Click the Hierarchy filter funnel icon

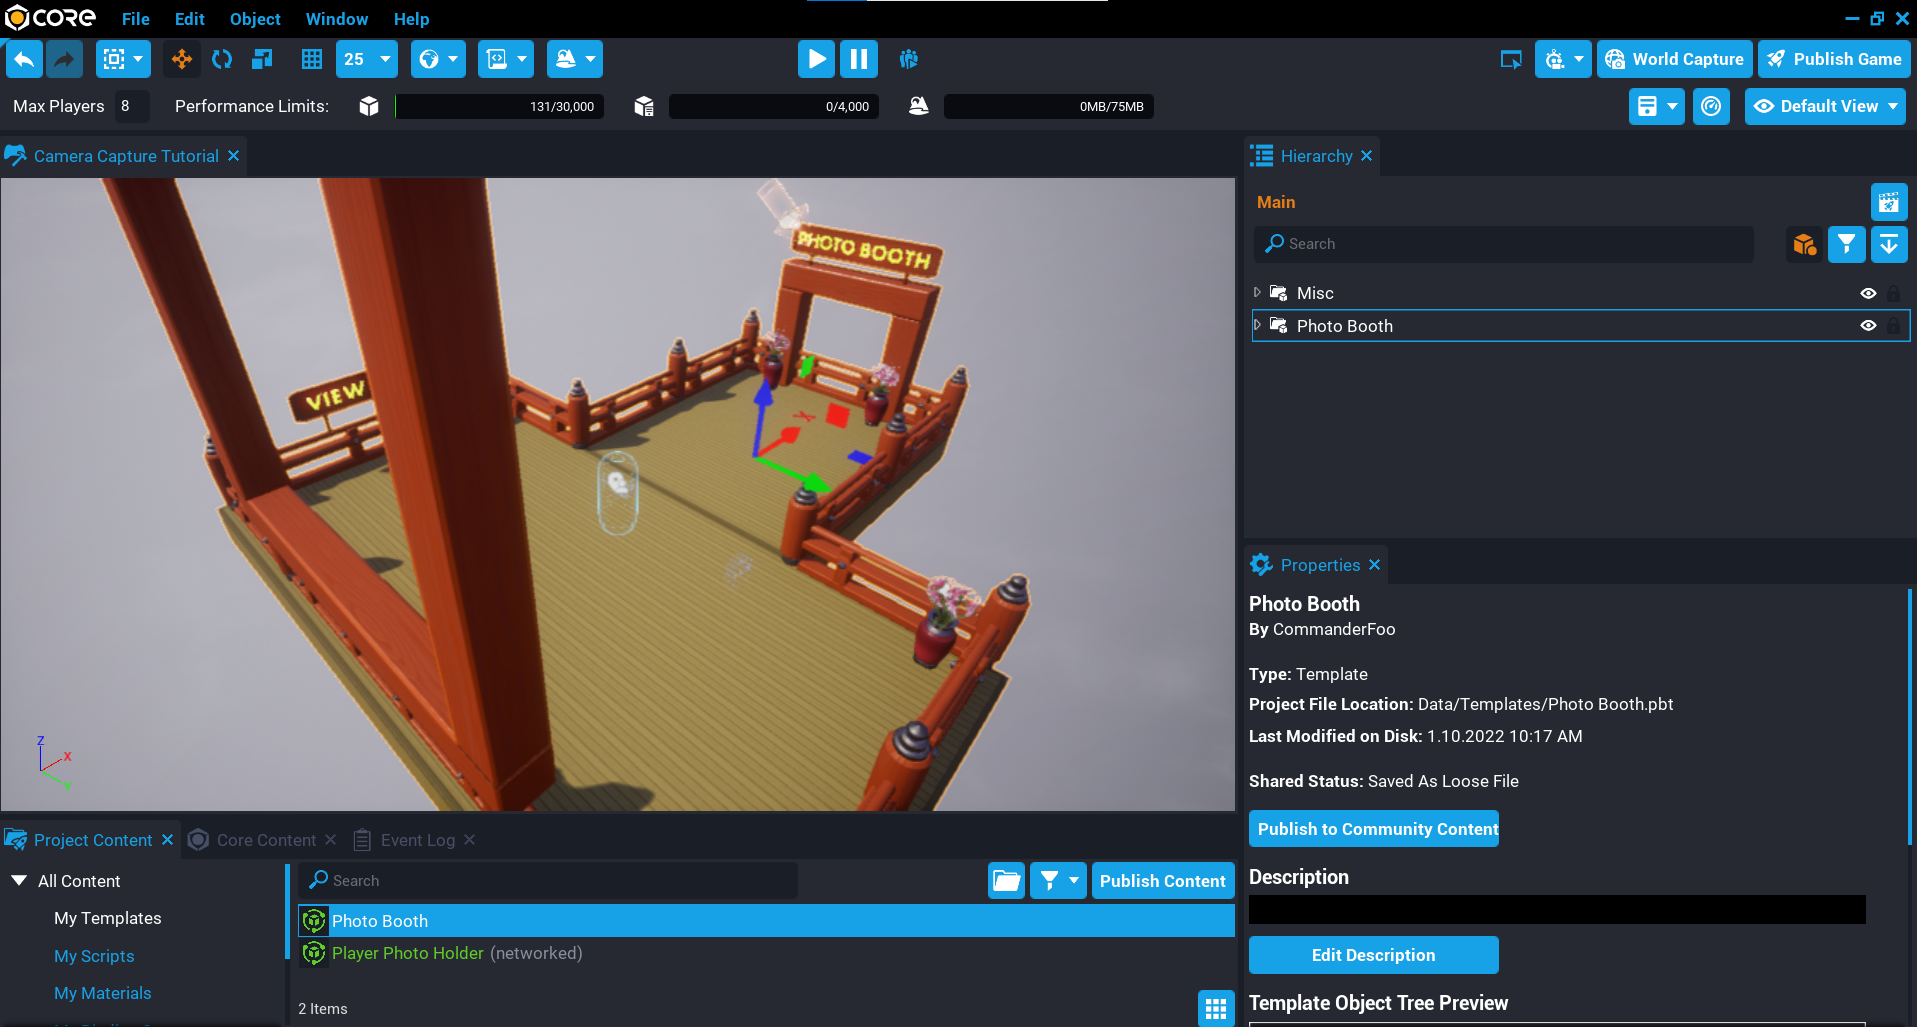point(1846,244)
